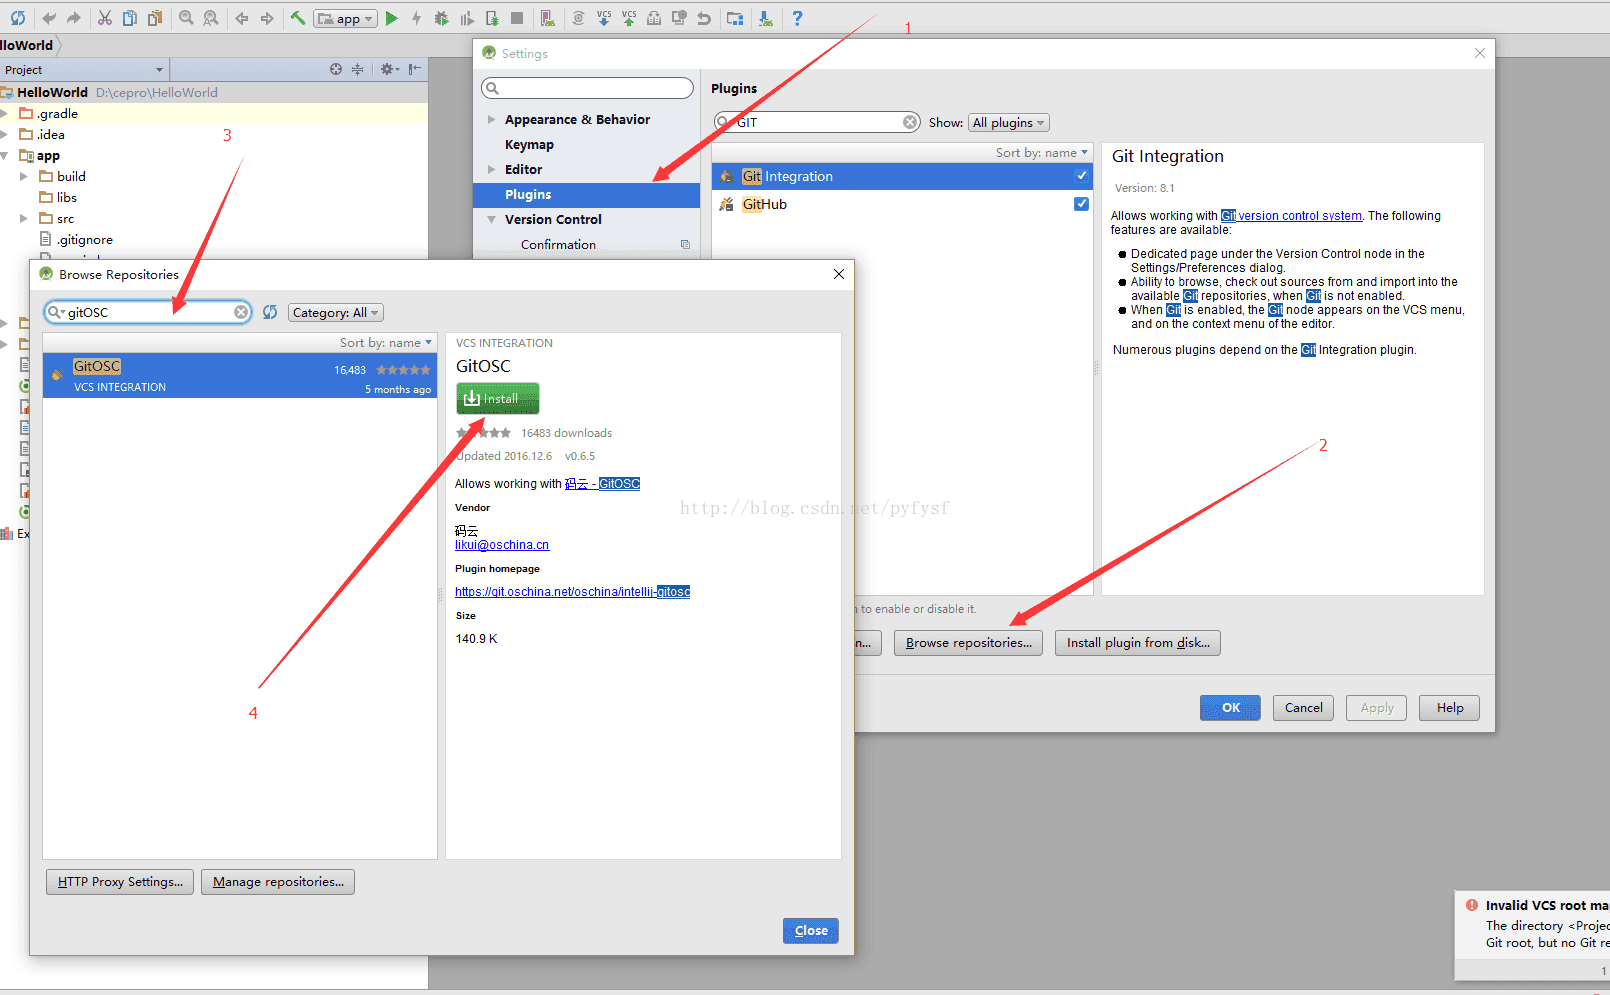Screen dimensions: 1610x995
Task: Open SDK Manager from the toolbar
Action: click(765, 18)
